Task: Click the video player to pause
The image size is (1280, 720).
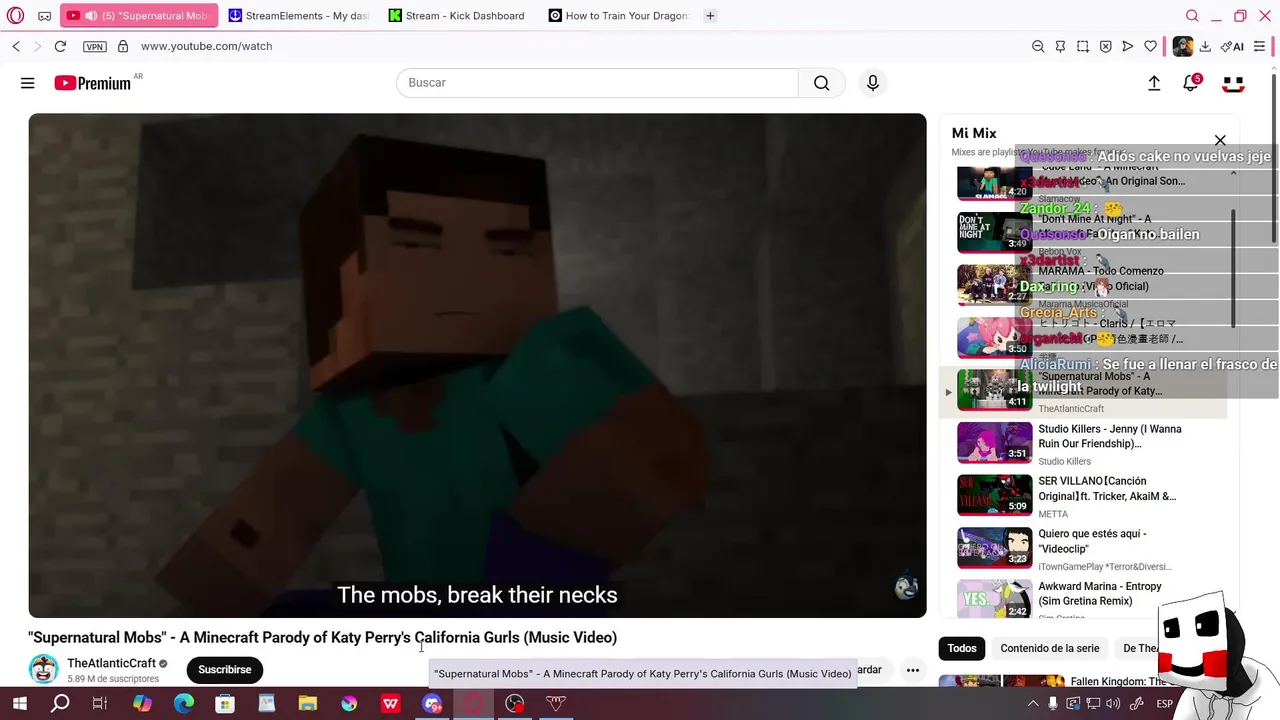Action: (477, 365)
